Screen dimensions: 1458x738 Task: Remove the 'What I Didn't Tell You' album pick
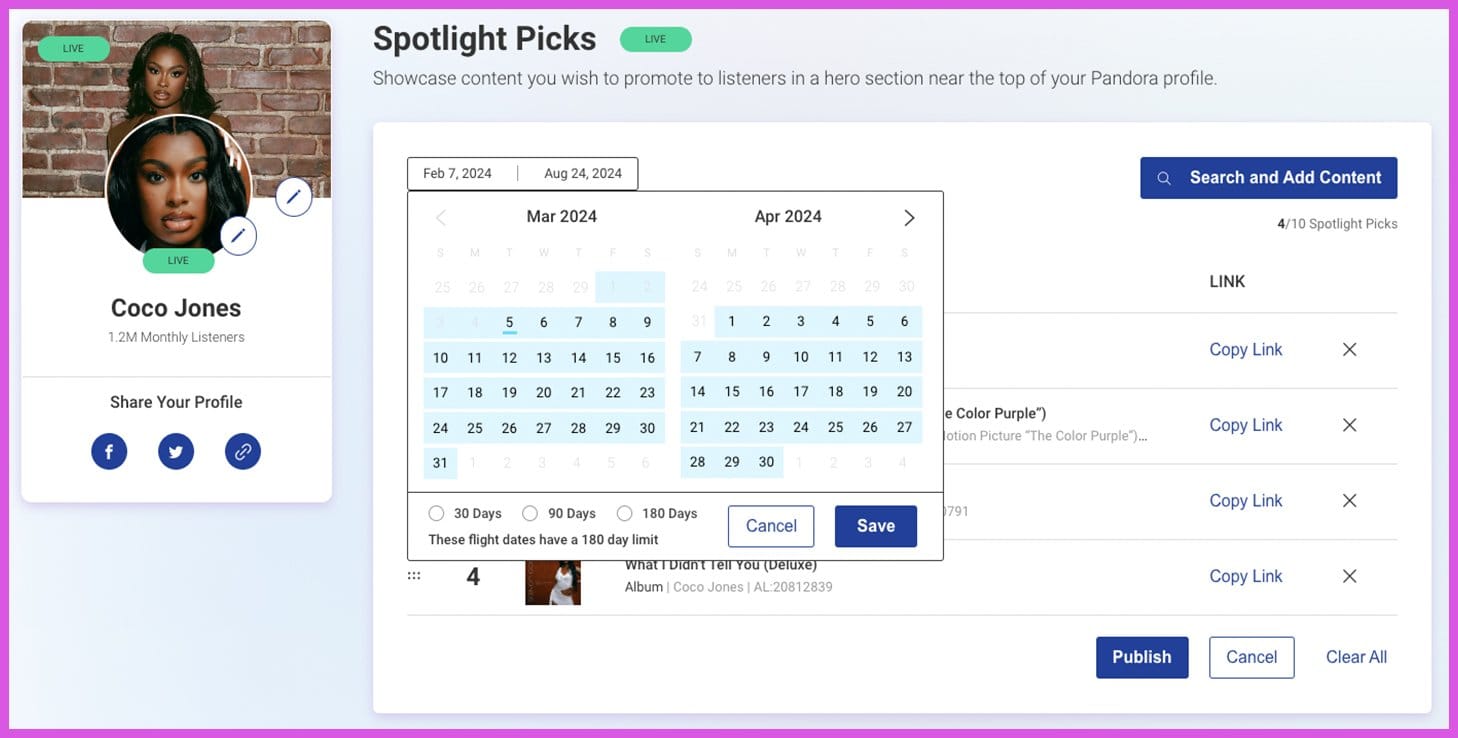[x=1349, y=575]
